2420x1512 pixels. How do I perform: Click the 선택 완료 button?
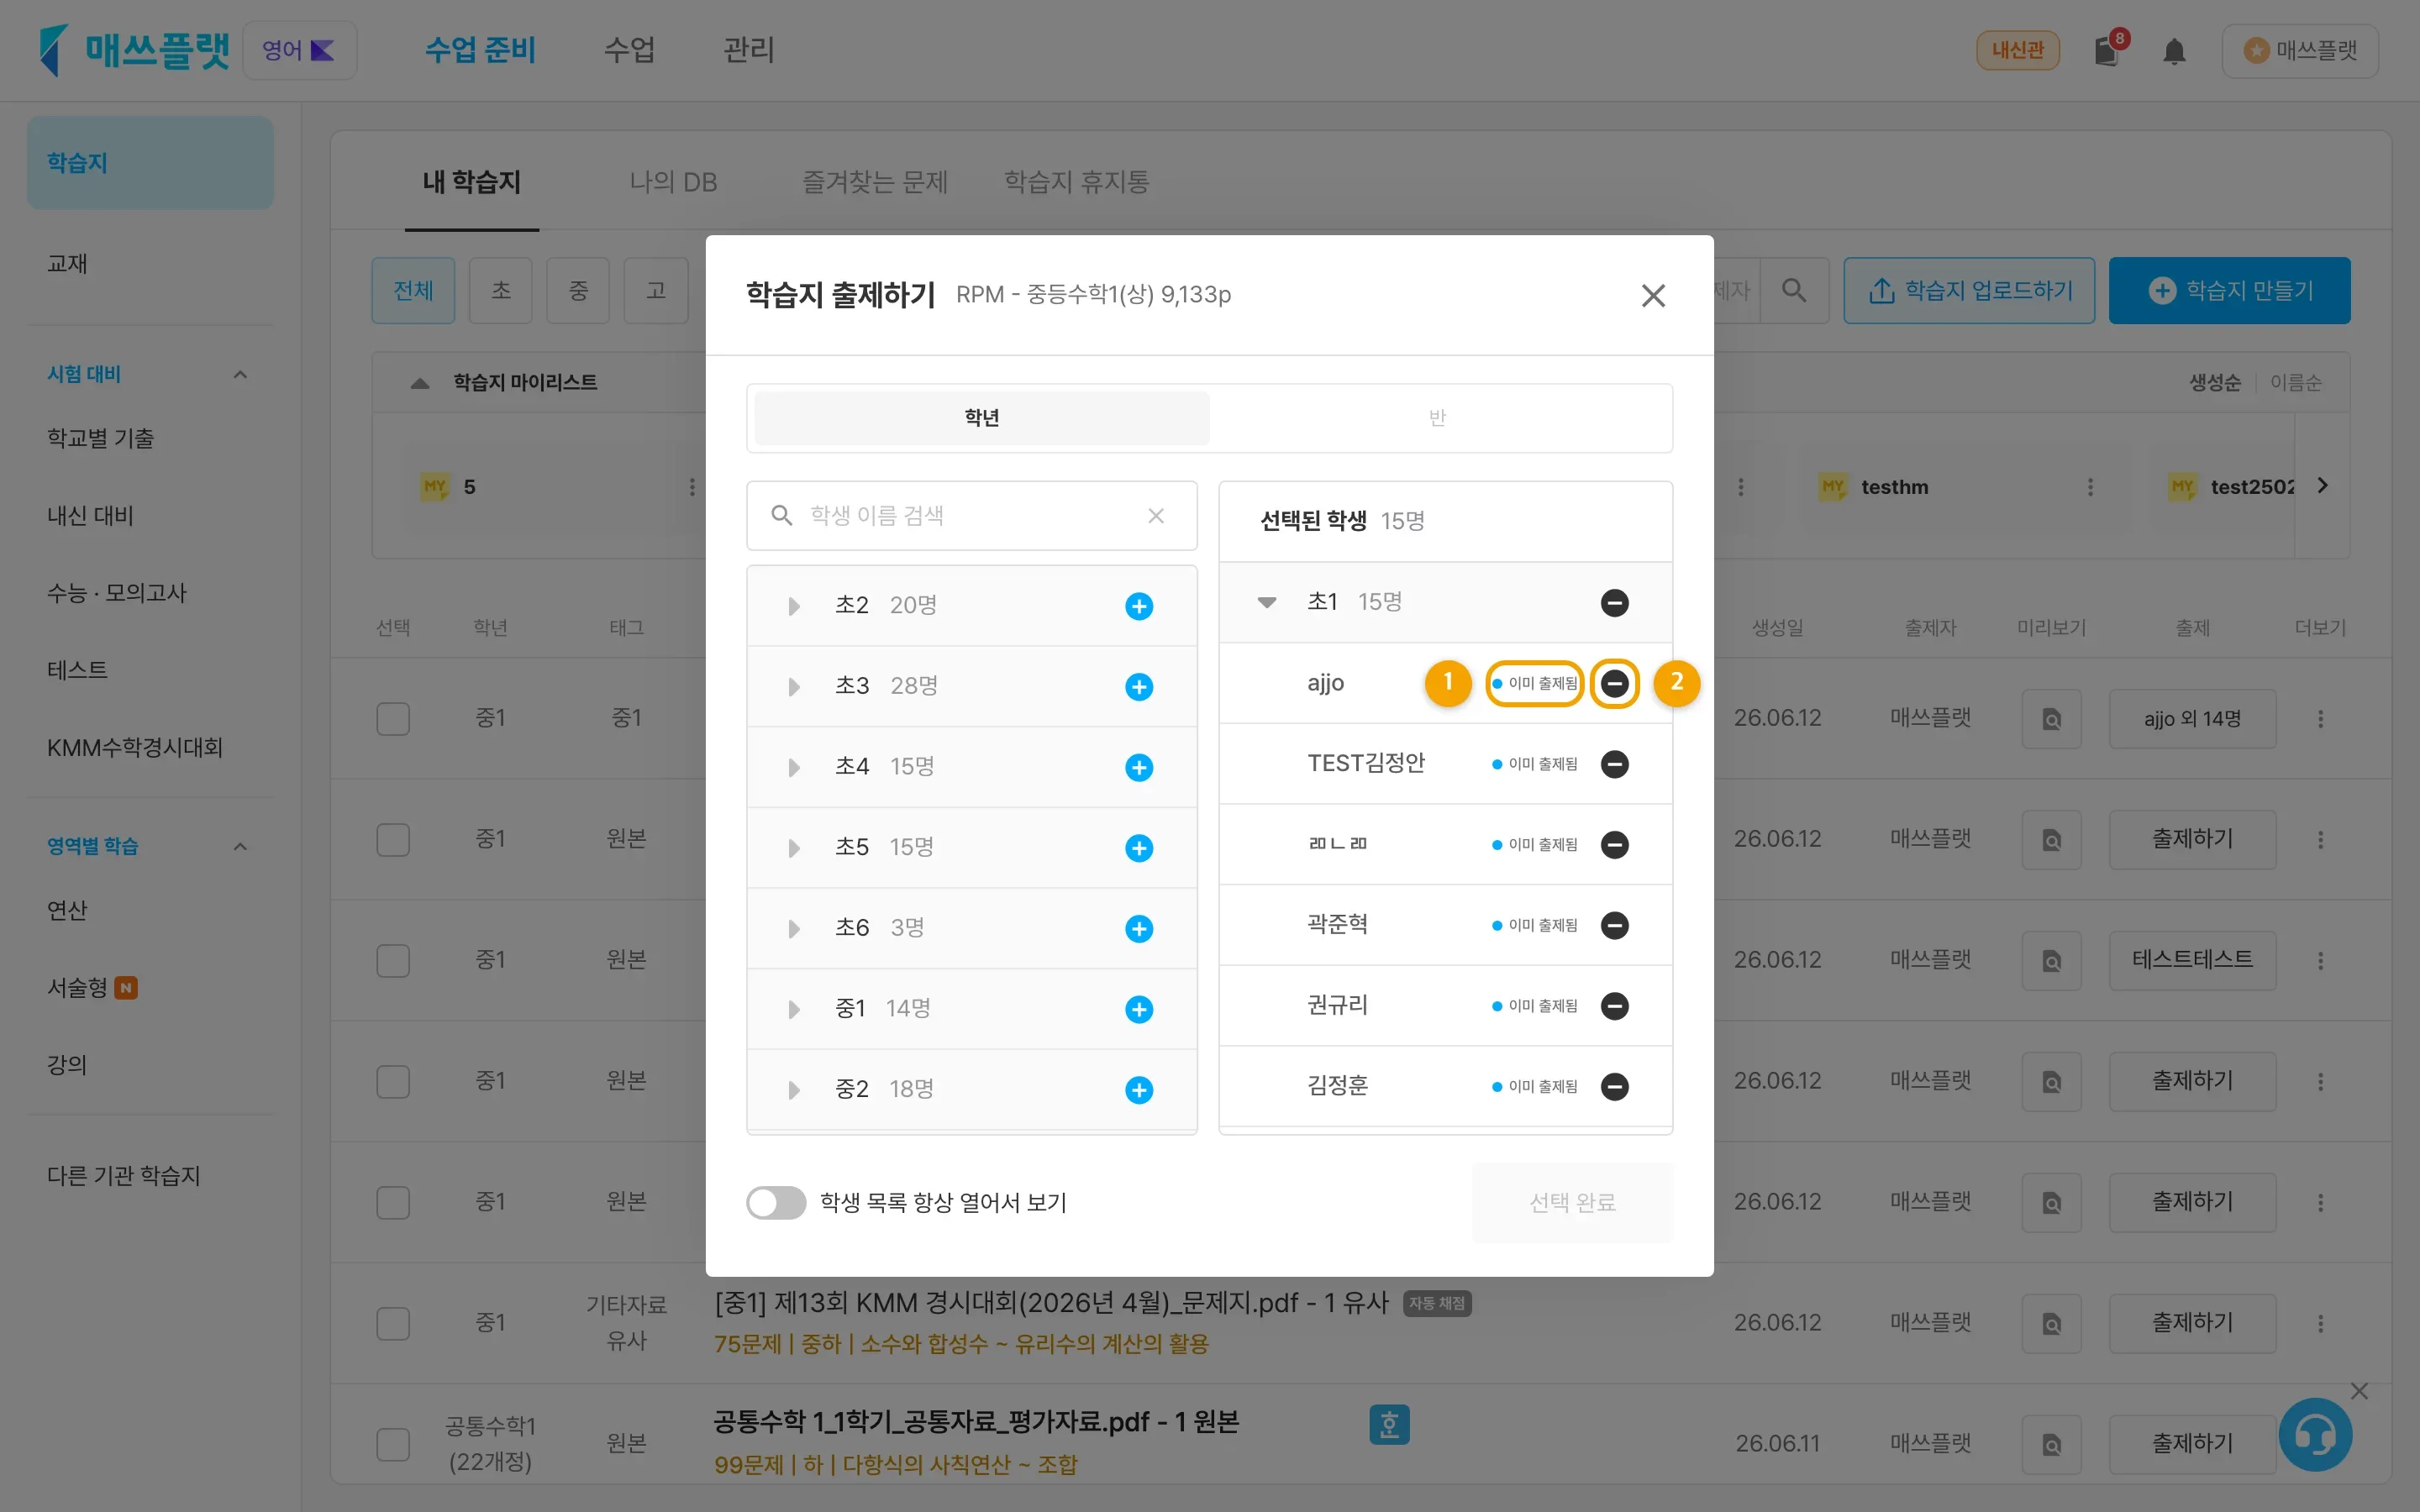1572,1202
